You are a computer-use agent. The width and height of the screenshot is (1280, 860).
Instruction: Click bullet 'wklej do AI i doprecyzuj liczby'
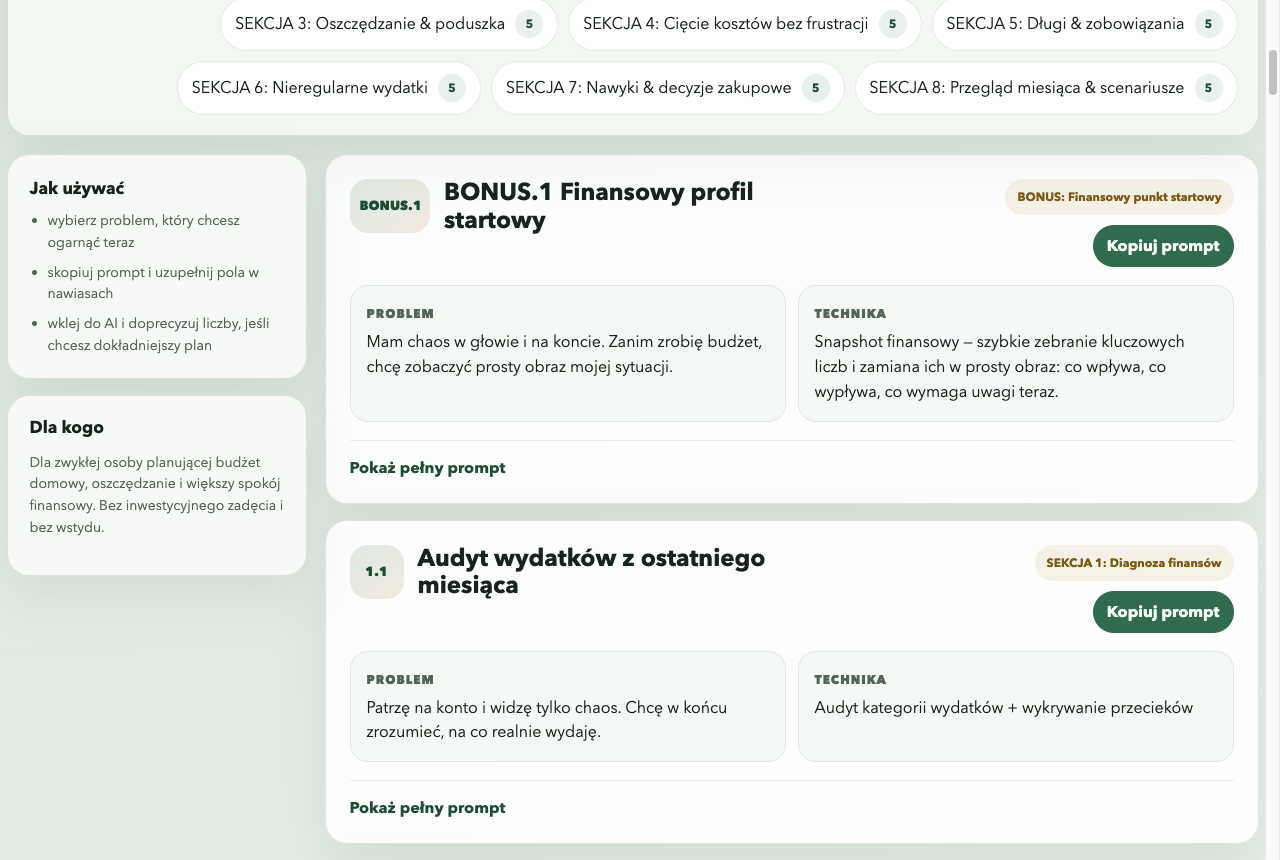158,335
